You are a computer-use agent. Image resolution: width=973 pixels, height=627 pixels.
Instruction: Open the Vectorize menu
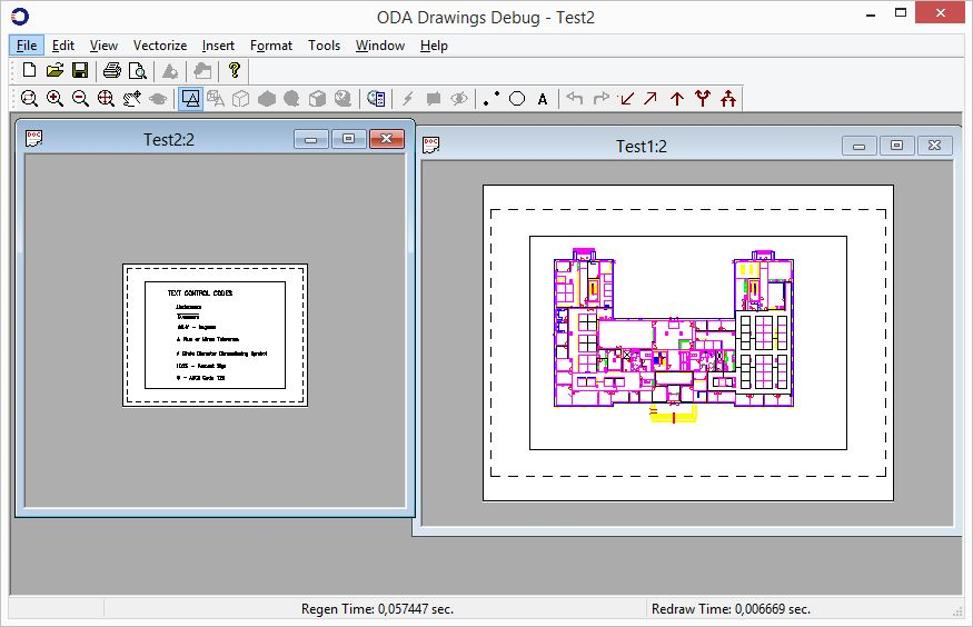click(160, 45)
